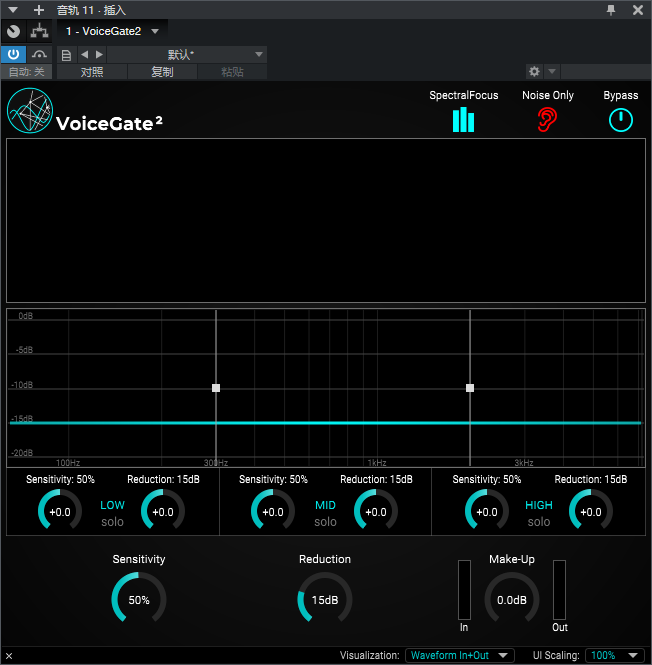Click the MID band label
Viewport: 652px width, 665px height.
coord(325,505)
